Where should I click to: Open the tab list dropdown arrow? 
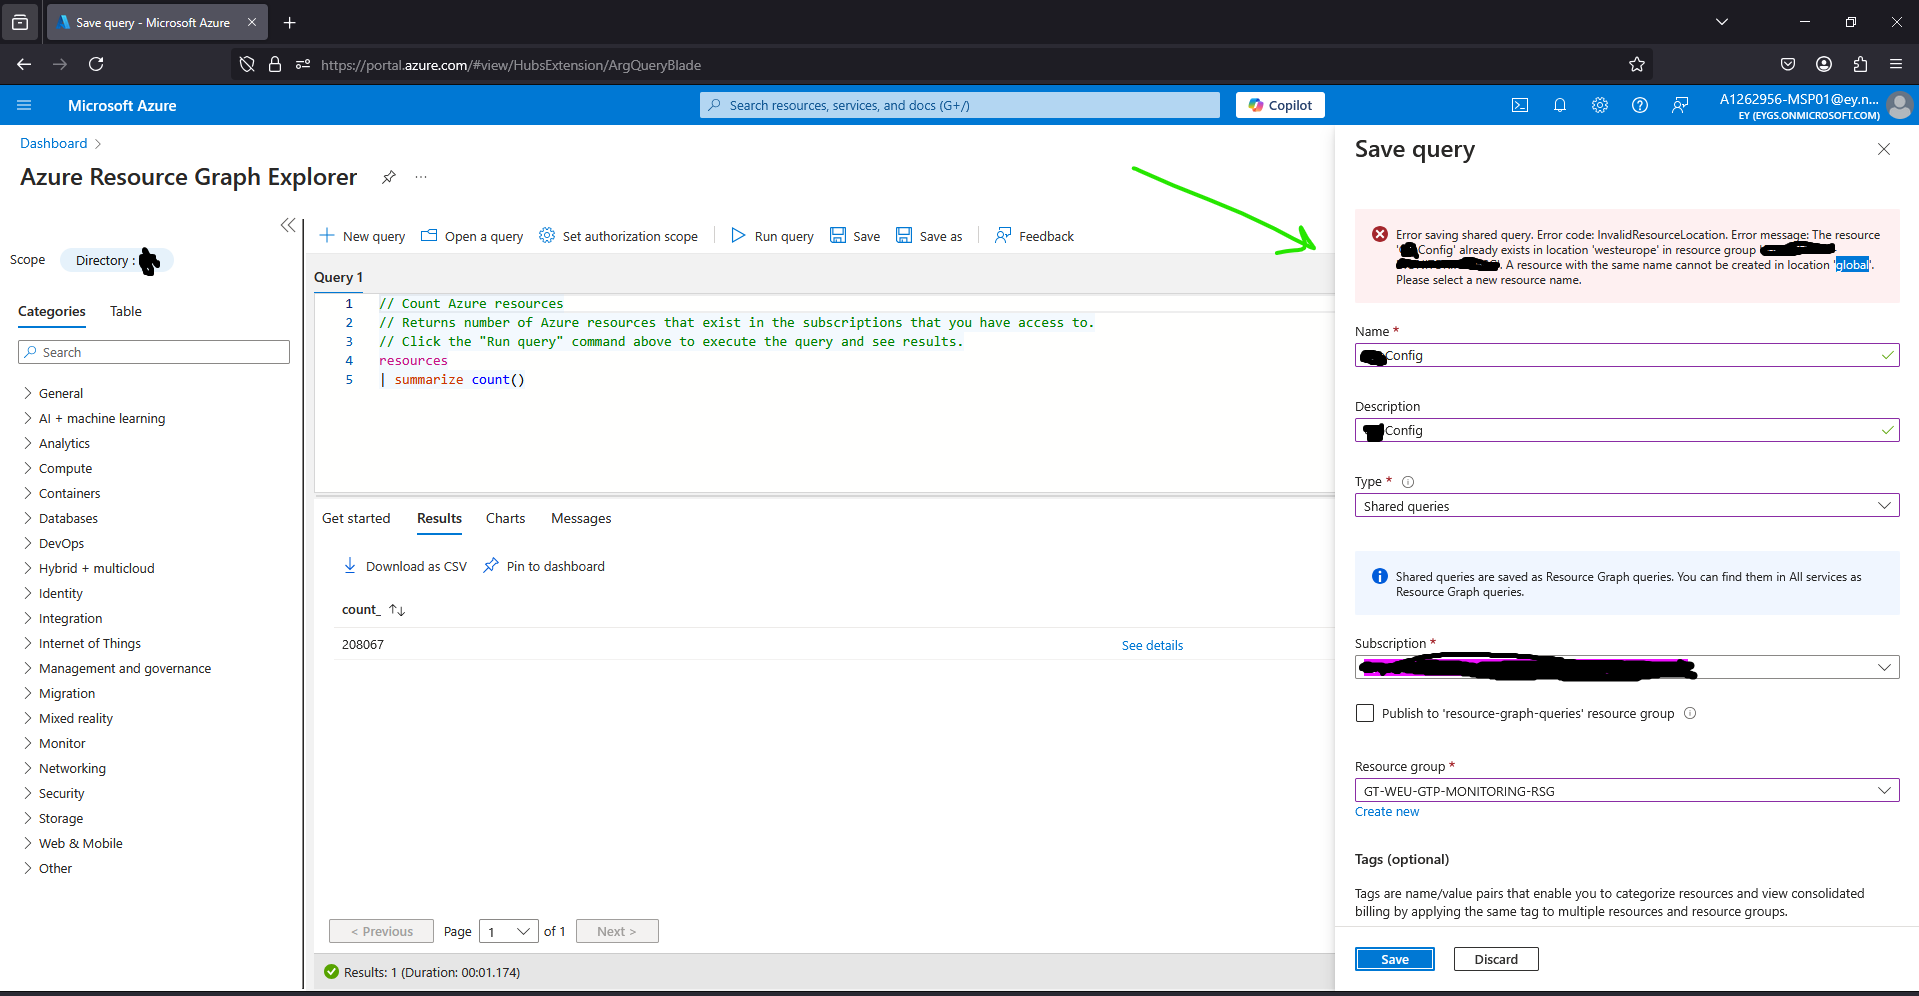1722,22
